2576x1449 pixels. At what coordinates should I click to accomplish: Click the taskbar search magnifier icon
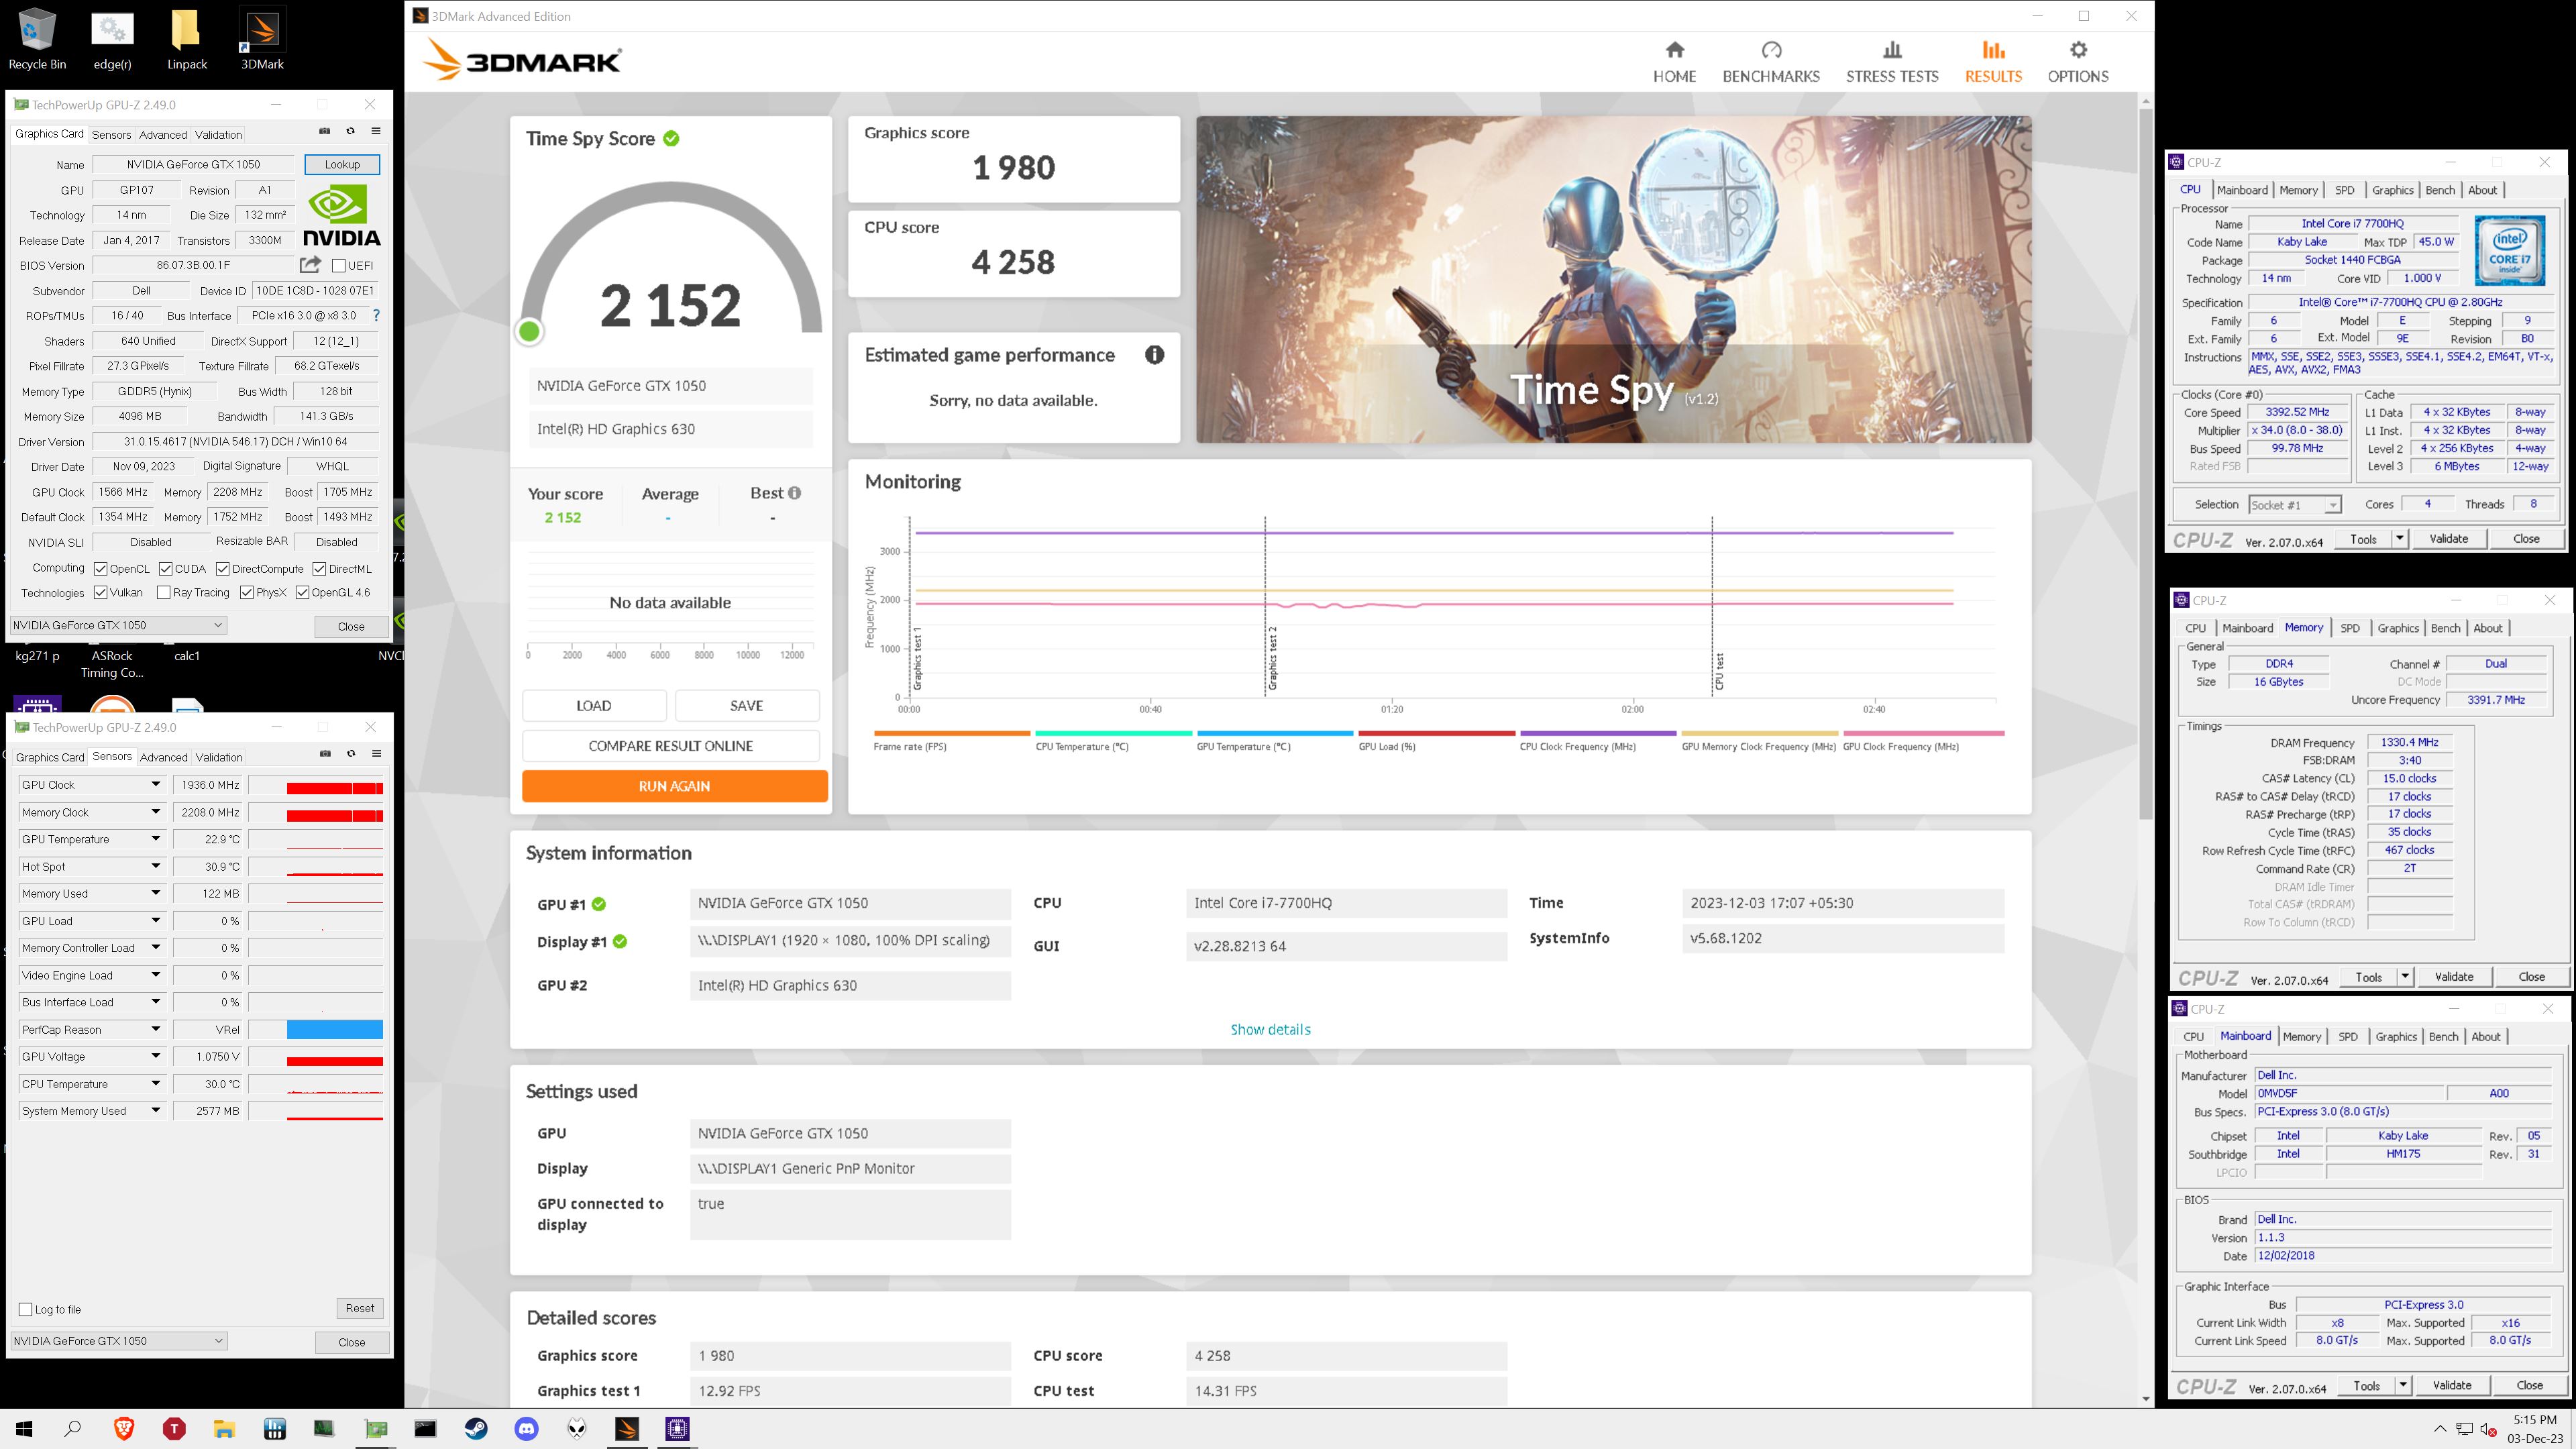coord(73,1429)
